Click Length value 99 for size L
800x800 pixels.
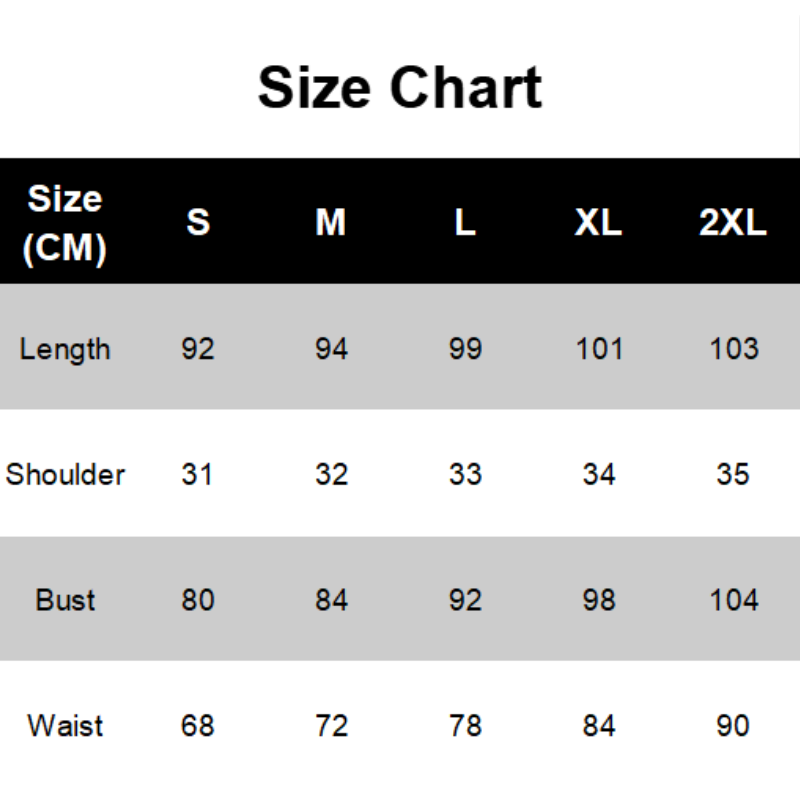(x=465, y=349)
